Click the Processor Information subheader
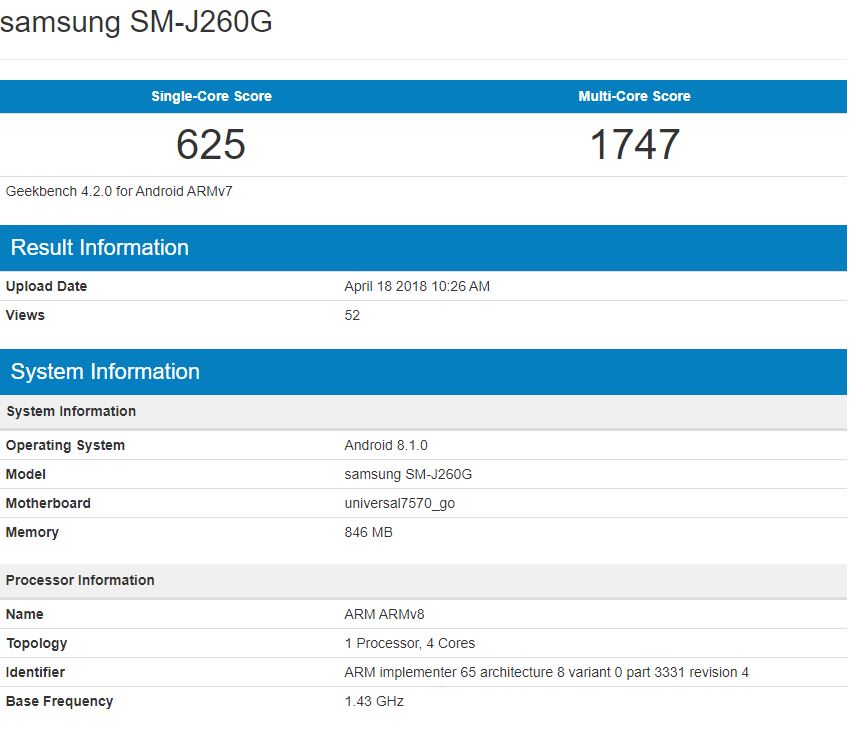Image resolution: width=849 pixels, height=735 pixels. [80, 580]
